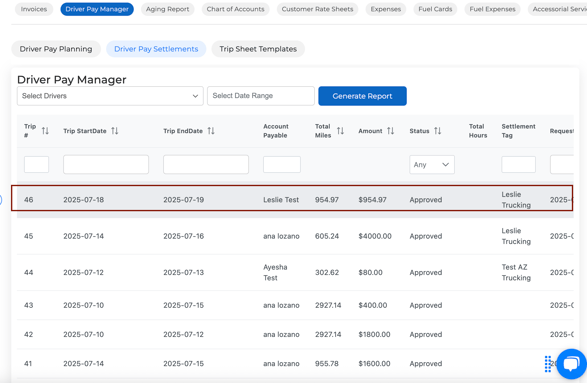Click the Trip # filter input

[x=36, y=164]
